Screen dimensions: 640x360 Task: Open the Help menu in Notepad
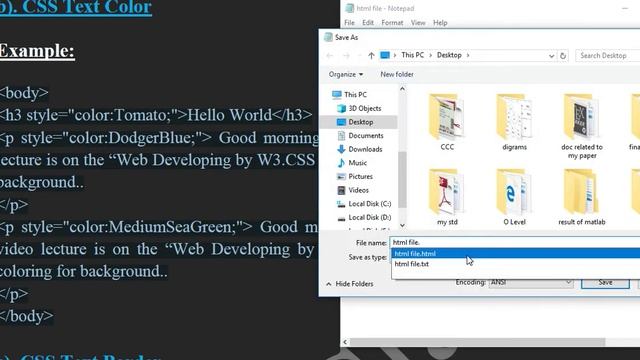pos(440,23)
